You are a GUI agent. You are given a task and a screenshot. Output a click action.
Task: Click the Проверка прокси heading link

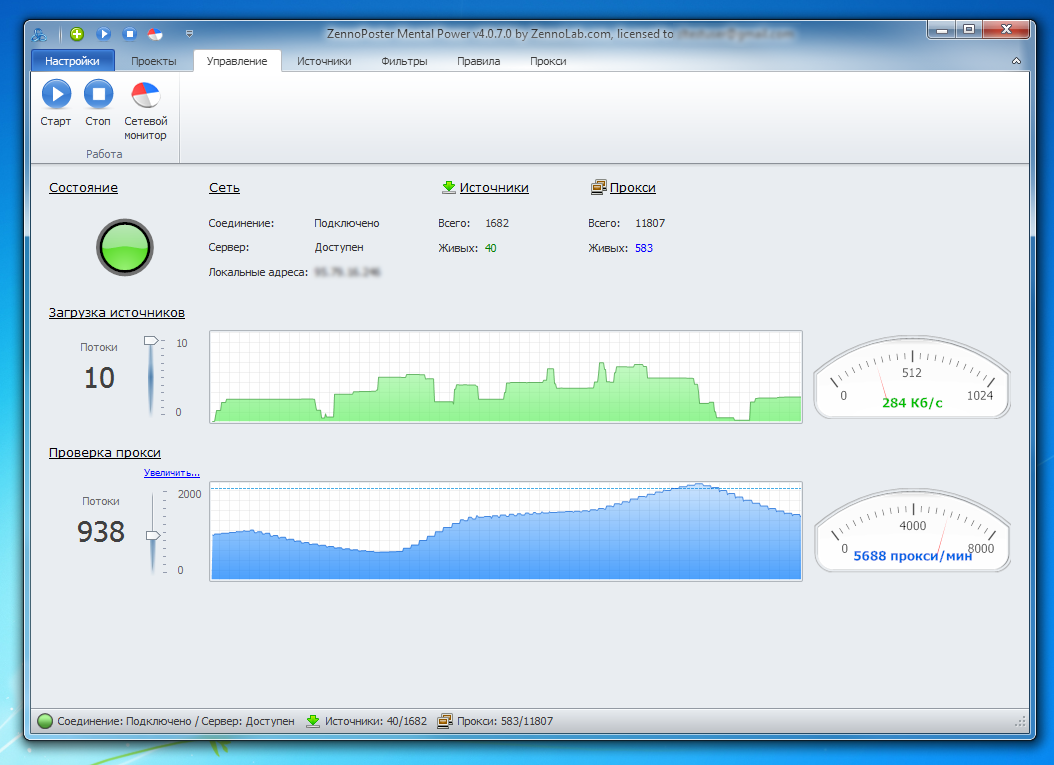pos(105,452)
